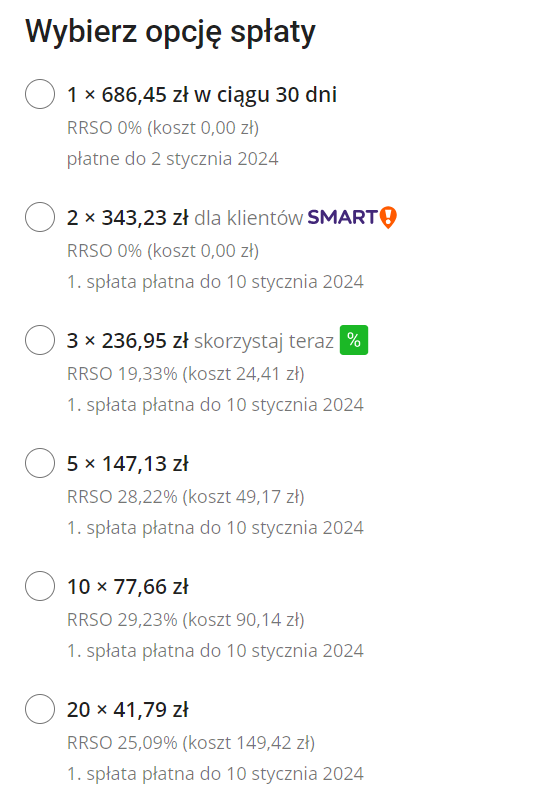
Task: Click the 'Wybierz opcję spłaty' heading
Action: (170, 32)
